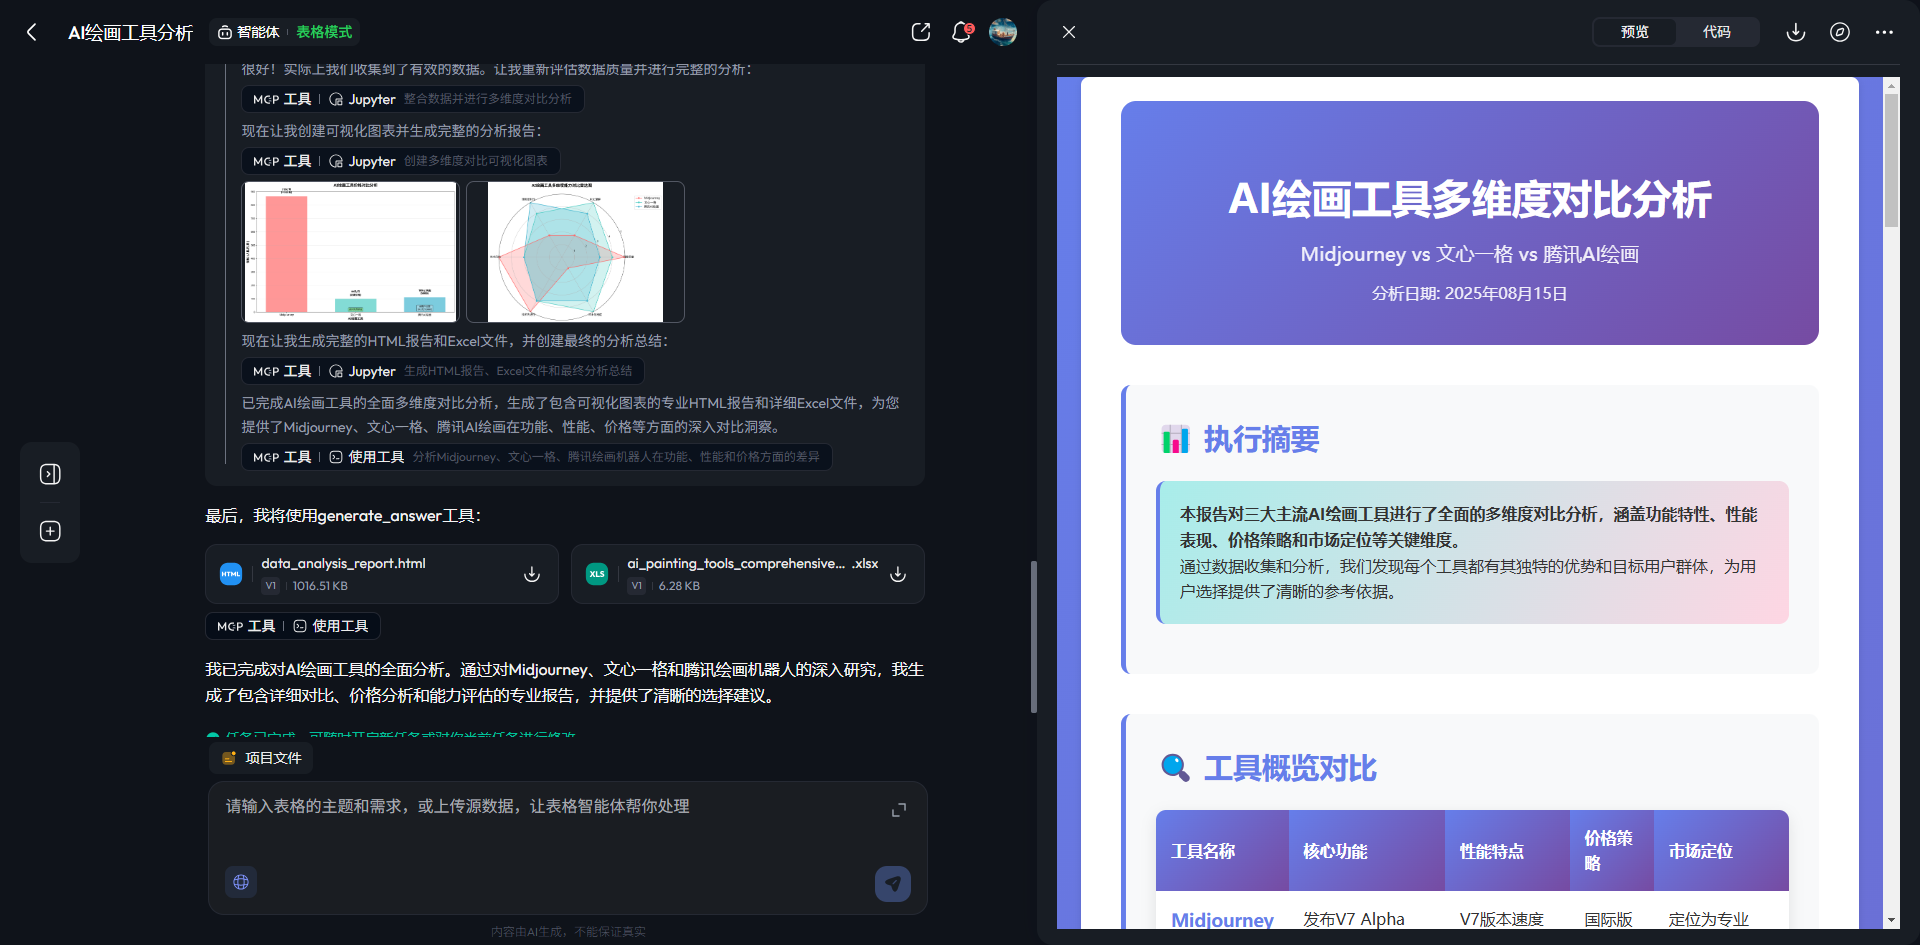Click the Midjourney table row name

tap(1222, 919)
